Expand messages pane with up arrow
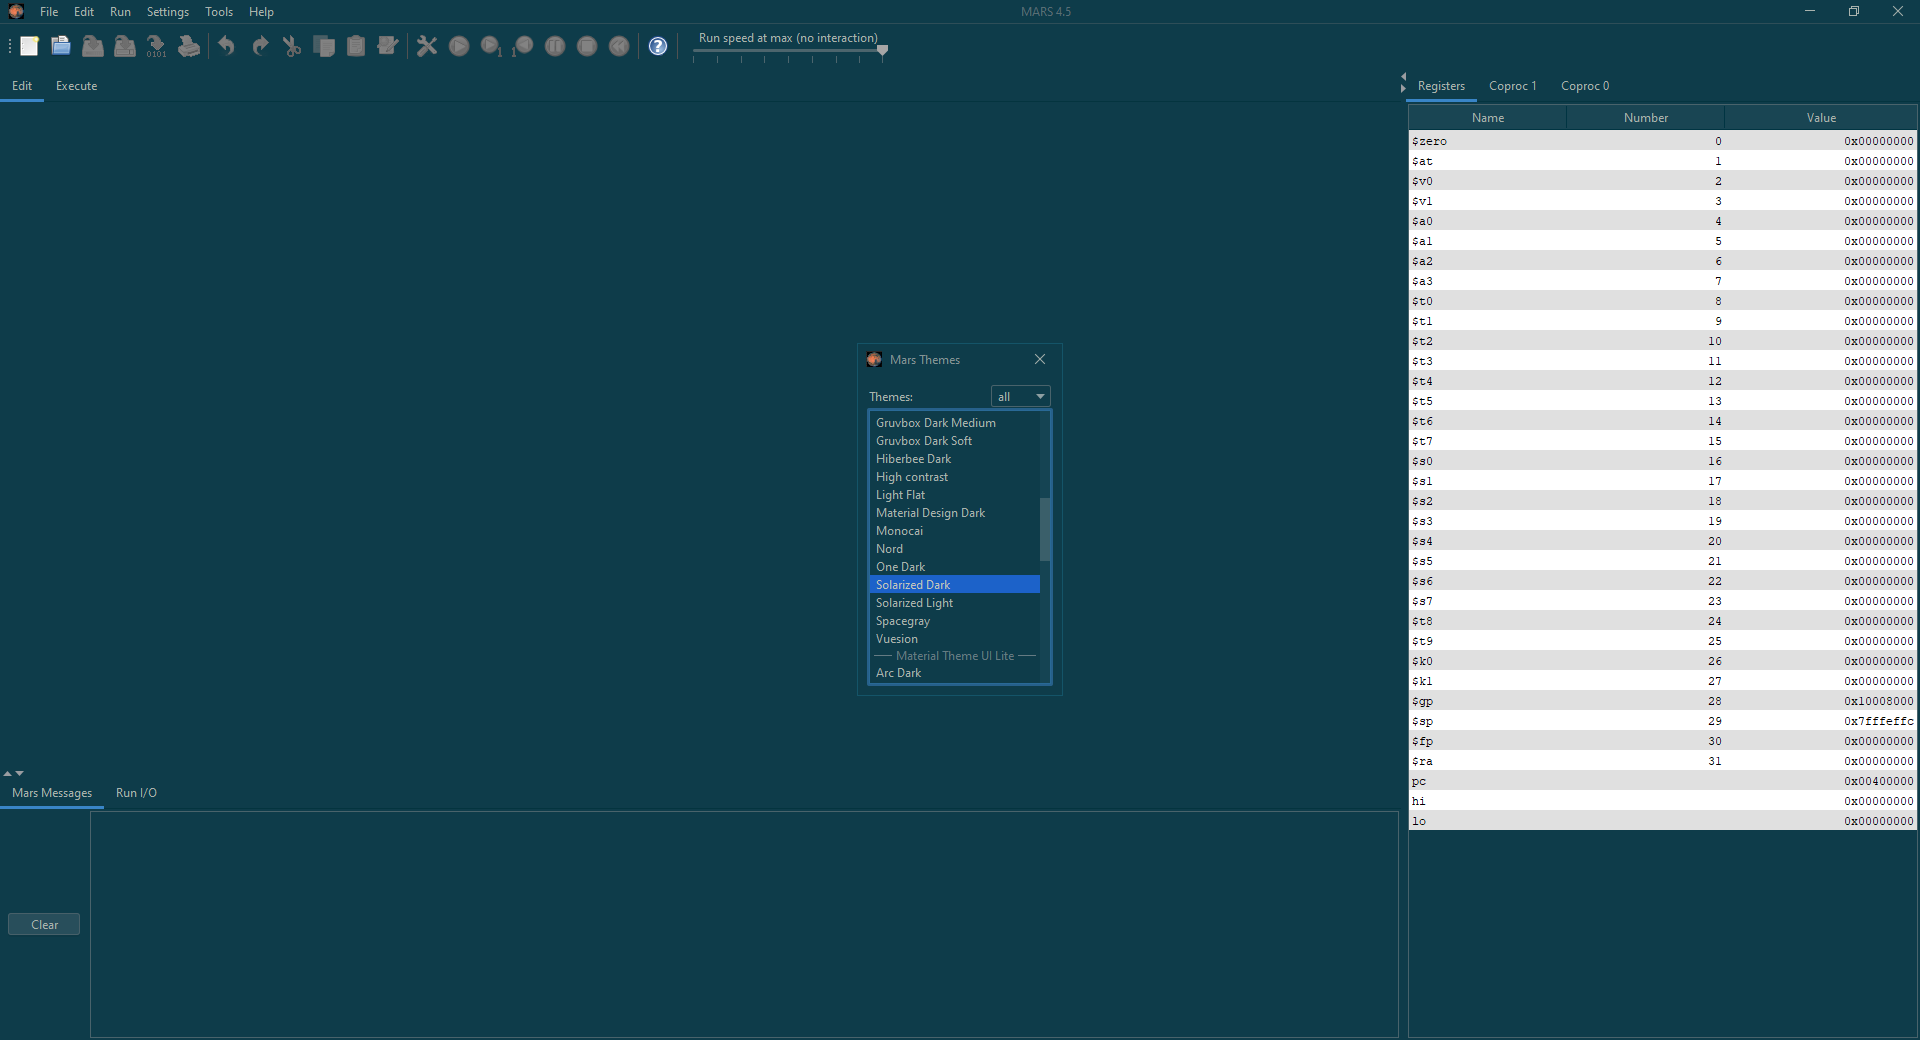1920x1040 pixels. click(8, 773)
